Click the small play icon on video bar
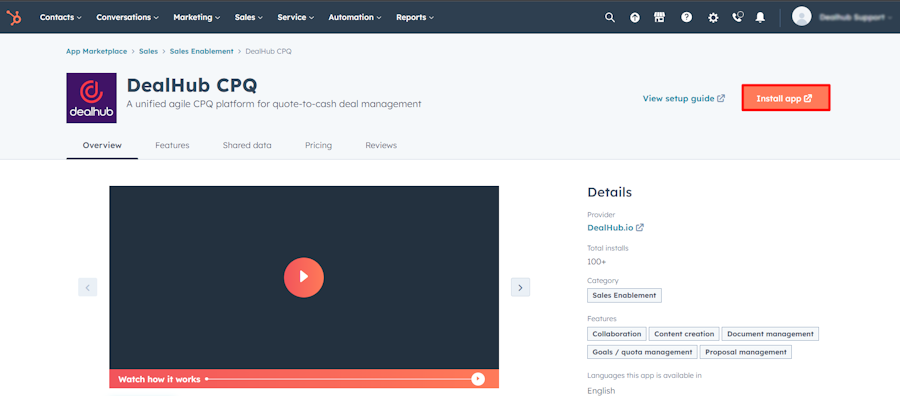 point(478,379)
